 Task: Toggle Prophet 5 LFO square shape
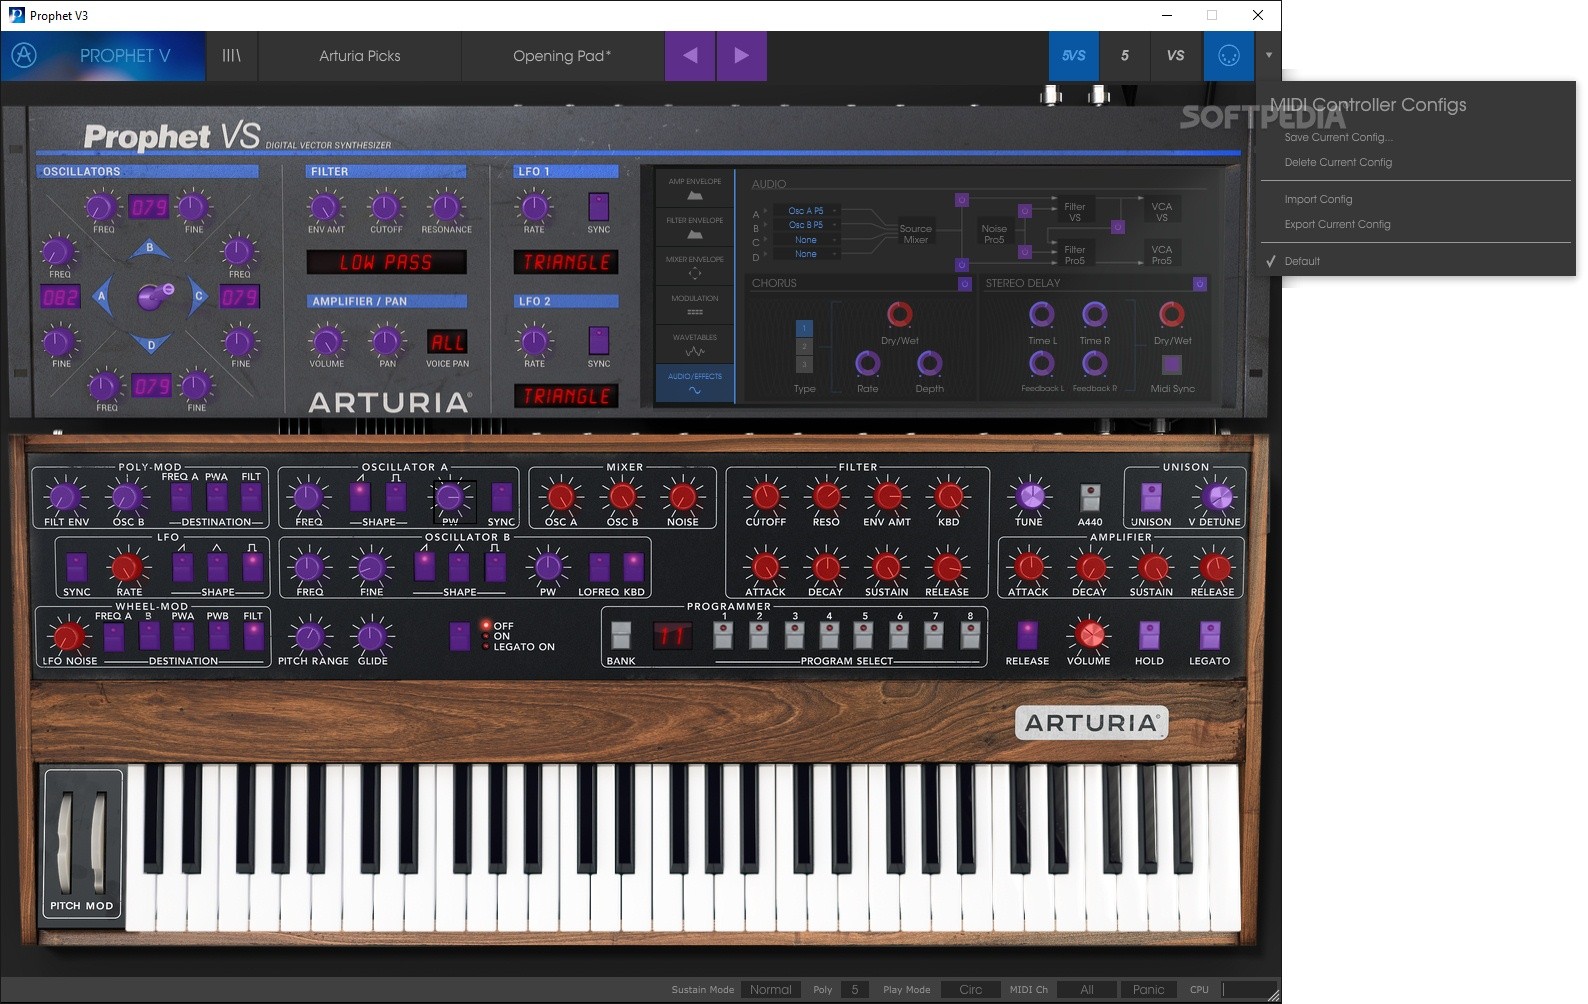tap(252, 567)
